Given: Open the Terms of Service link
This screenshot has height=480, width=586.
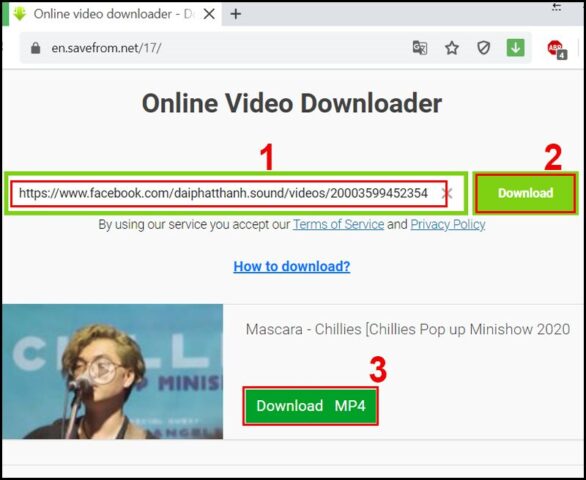Looking at the screenshot, I should [x=338, y=224].
